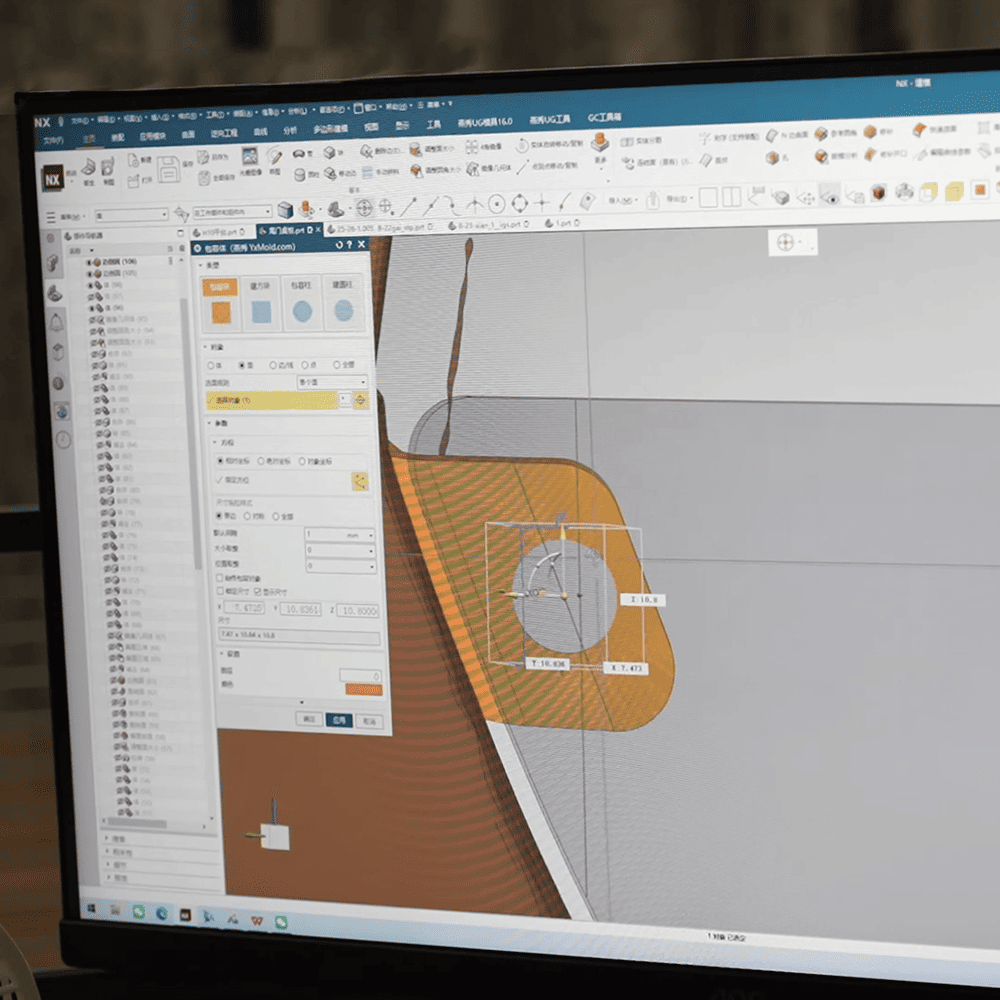This screenshot has height=1000, width=1000.
Task: Select the 对称 size control radio button
Action: click(247, 516)
